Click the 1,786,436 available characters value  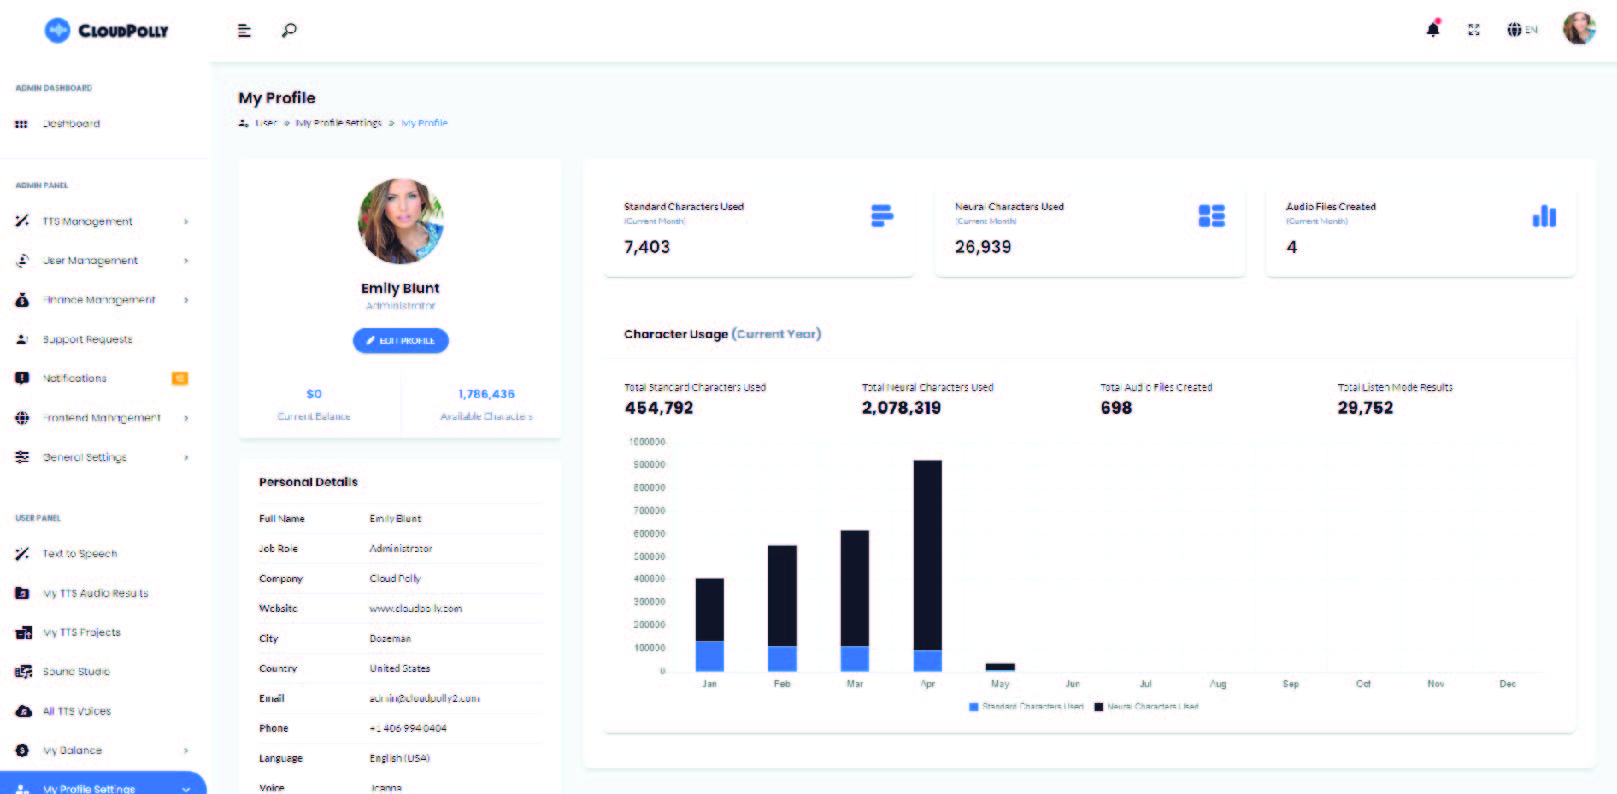(x=486, y=394)
